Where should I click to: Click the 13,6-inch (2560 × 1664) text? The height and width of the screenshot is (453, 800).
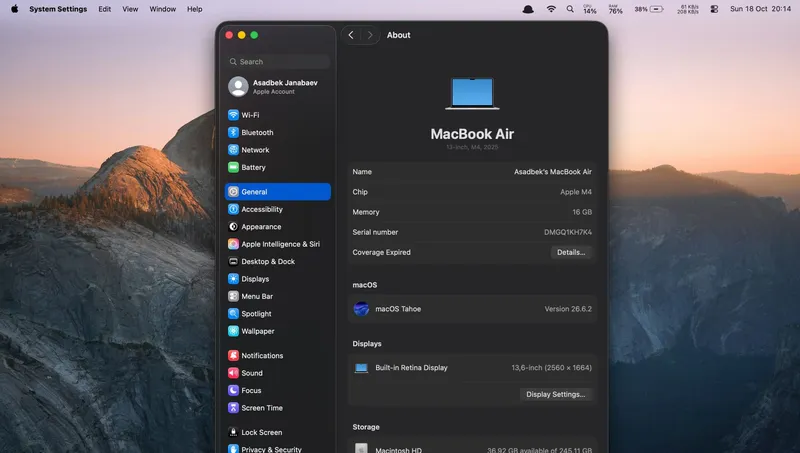coord(552,367)
